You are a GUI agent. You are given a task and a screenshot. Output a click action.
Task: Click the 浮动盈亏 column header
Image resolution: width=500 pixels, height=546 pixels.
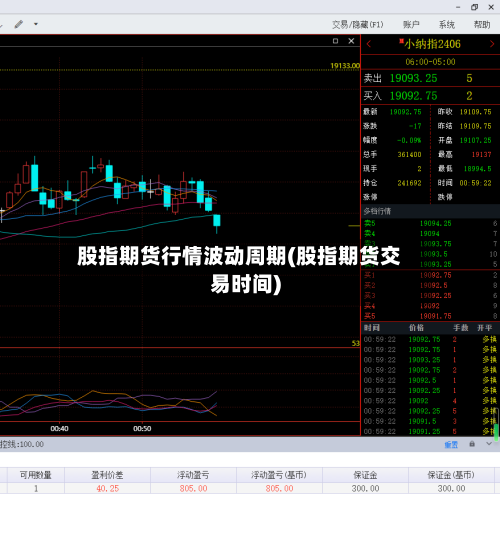193,475
